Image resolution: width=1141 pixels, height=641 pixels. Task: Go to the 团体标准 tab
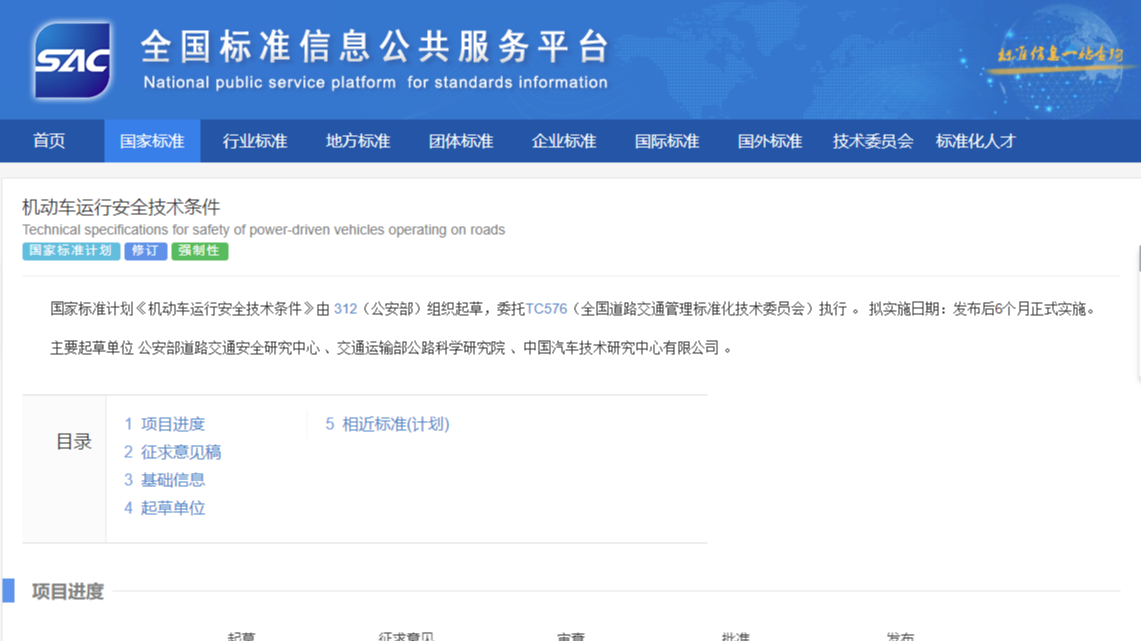click(x=461, y=141)
